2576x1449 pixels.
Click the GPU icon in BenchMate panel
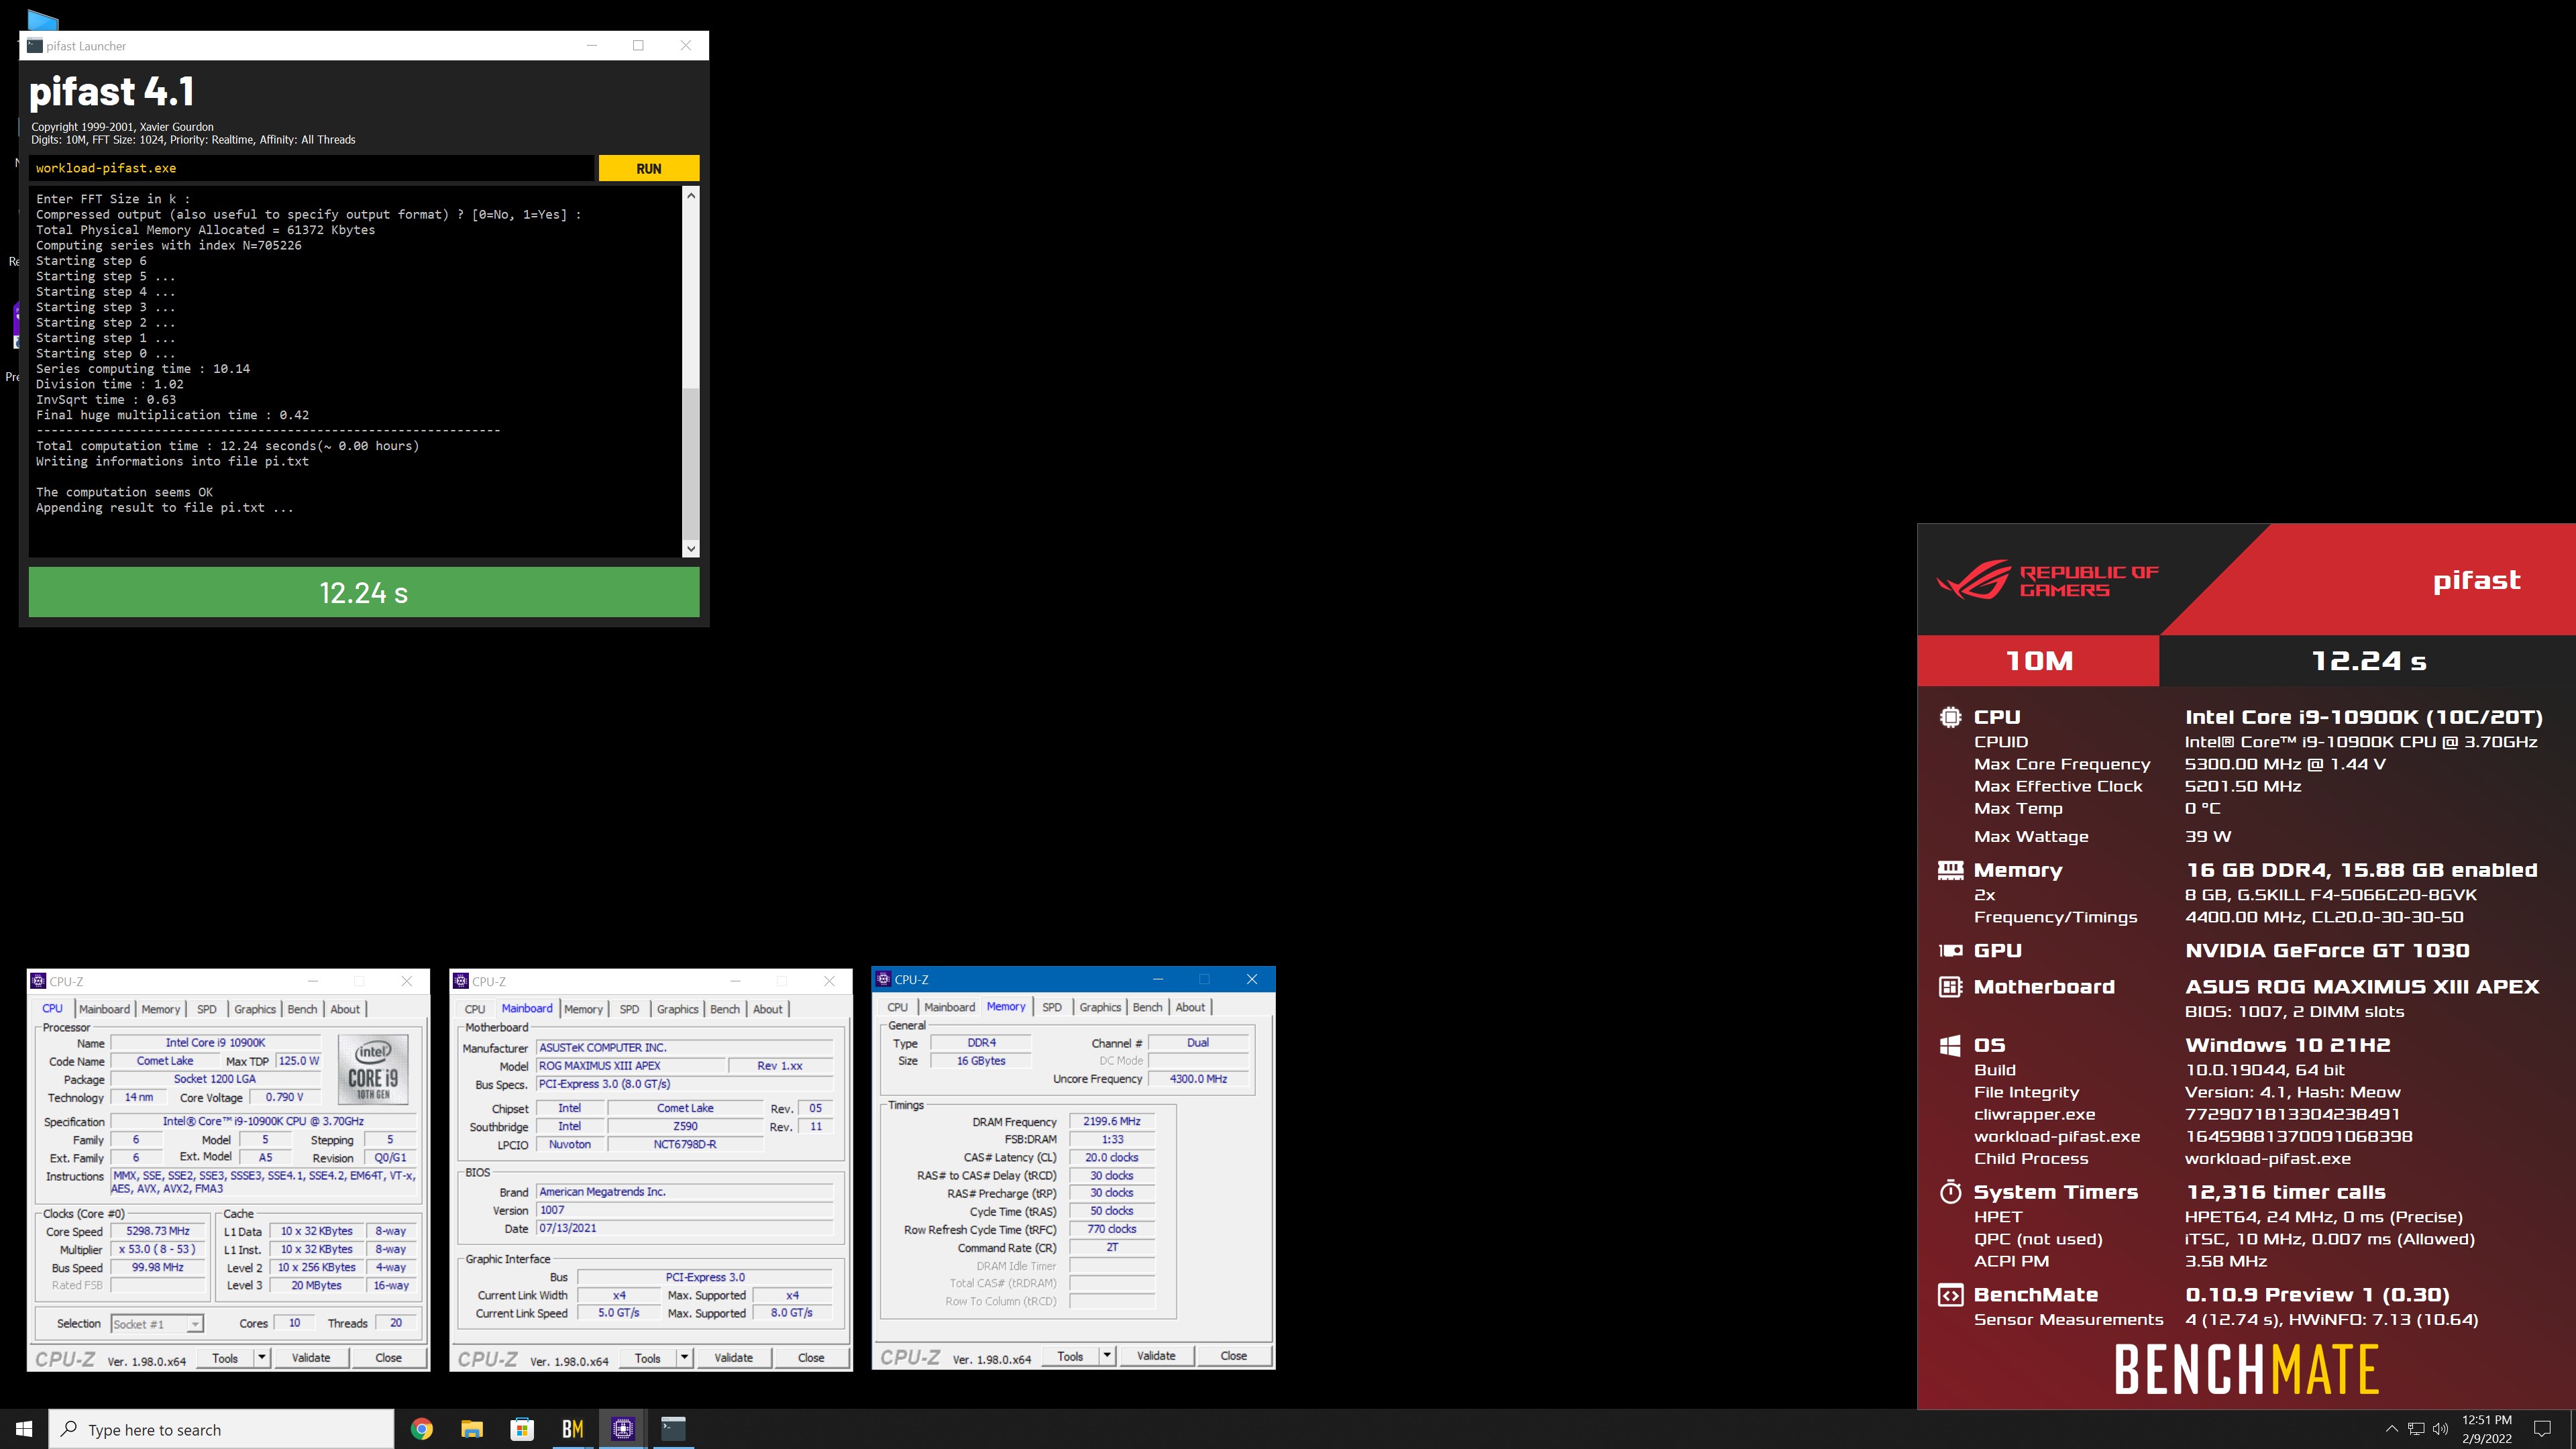pyautogui.click(x=1950, y=951)
